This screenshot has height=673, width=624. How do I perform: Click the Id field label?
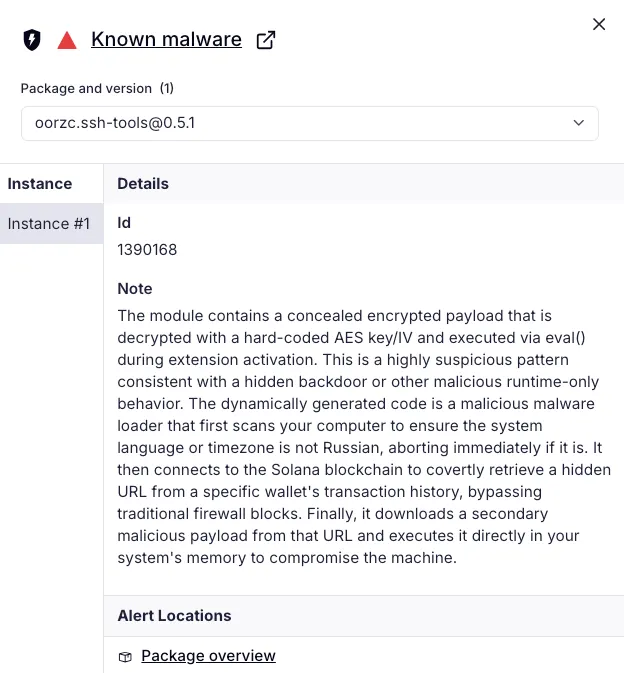tap(124, 223)
